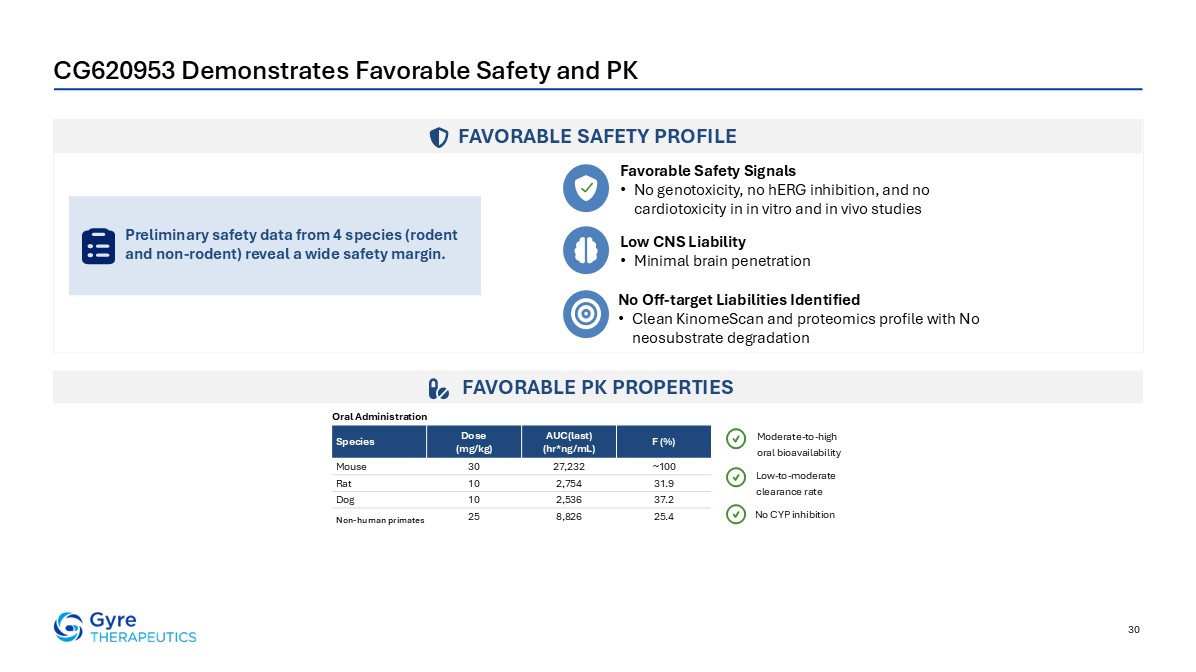Click the Clean KinomeScan and proteomics bullet text
The height and width of the screenshot is (672, 1196).
805,328
